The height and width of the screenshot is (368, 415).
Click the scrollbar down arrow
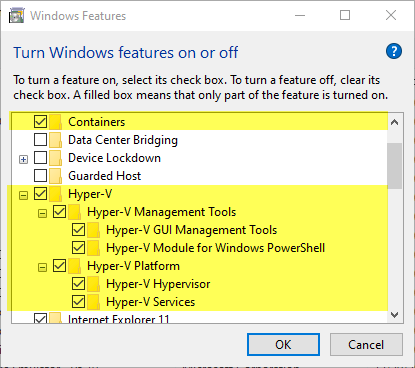click(395, 315)
